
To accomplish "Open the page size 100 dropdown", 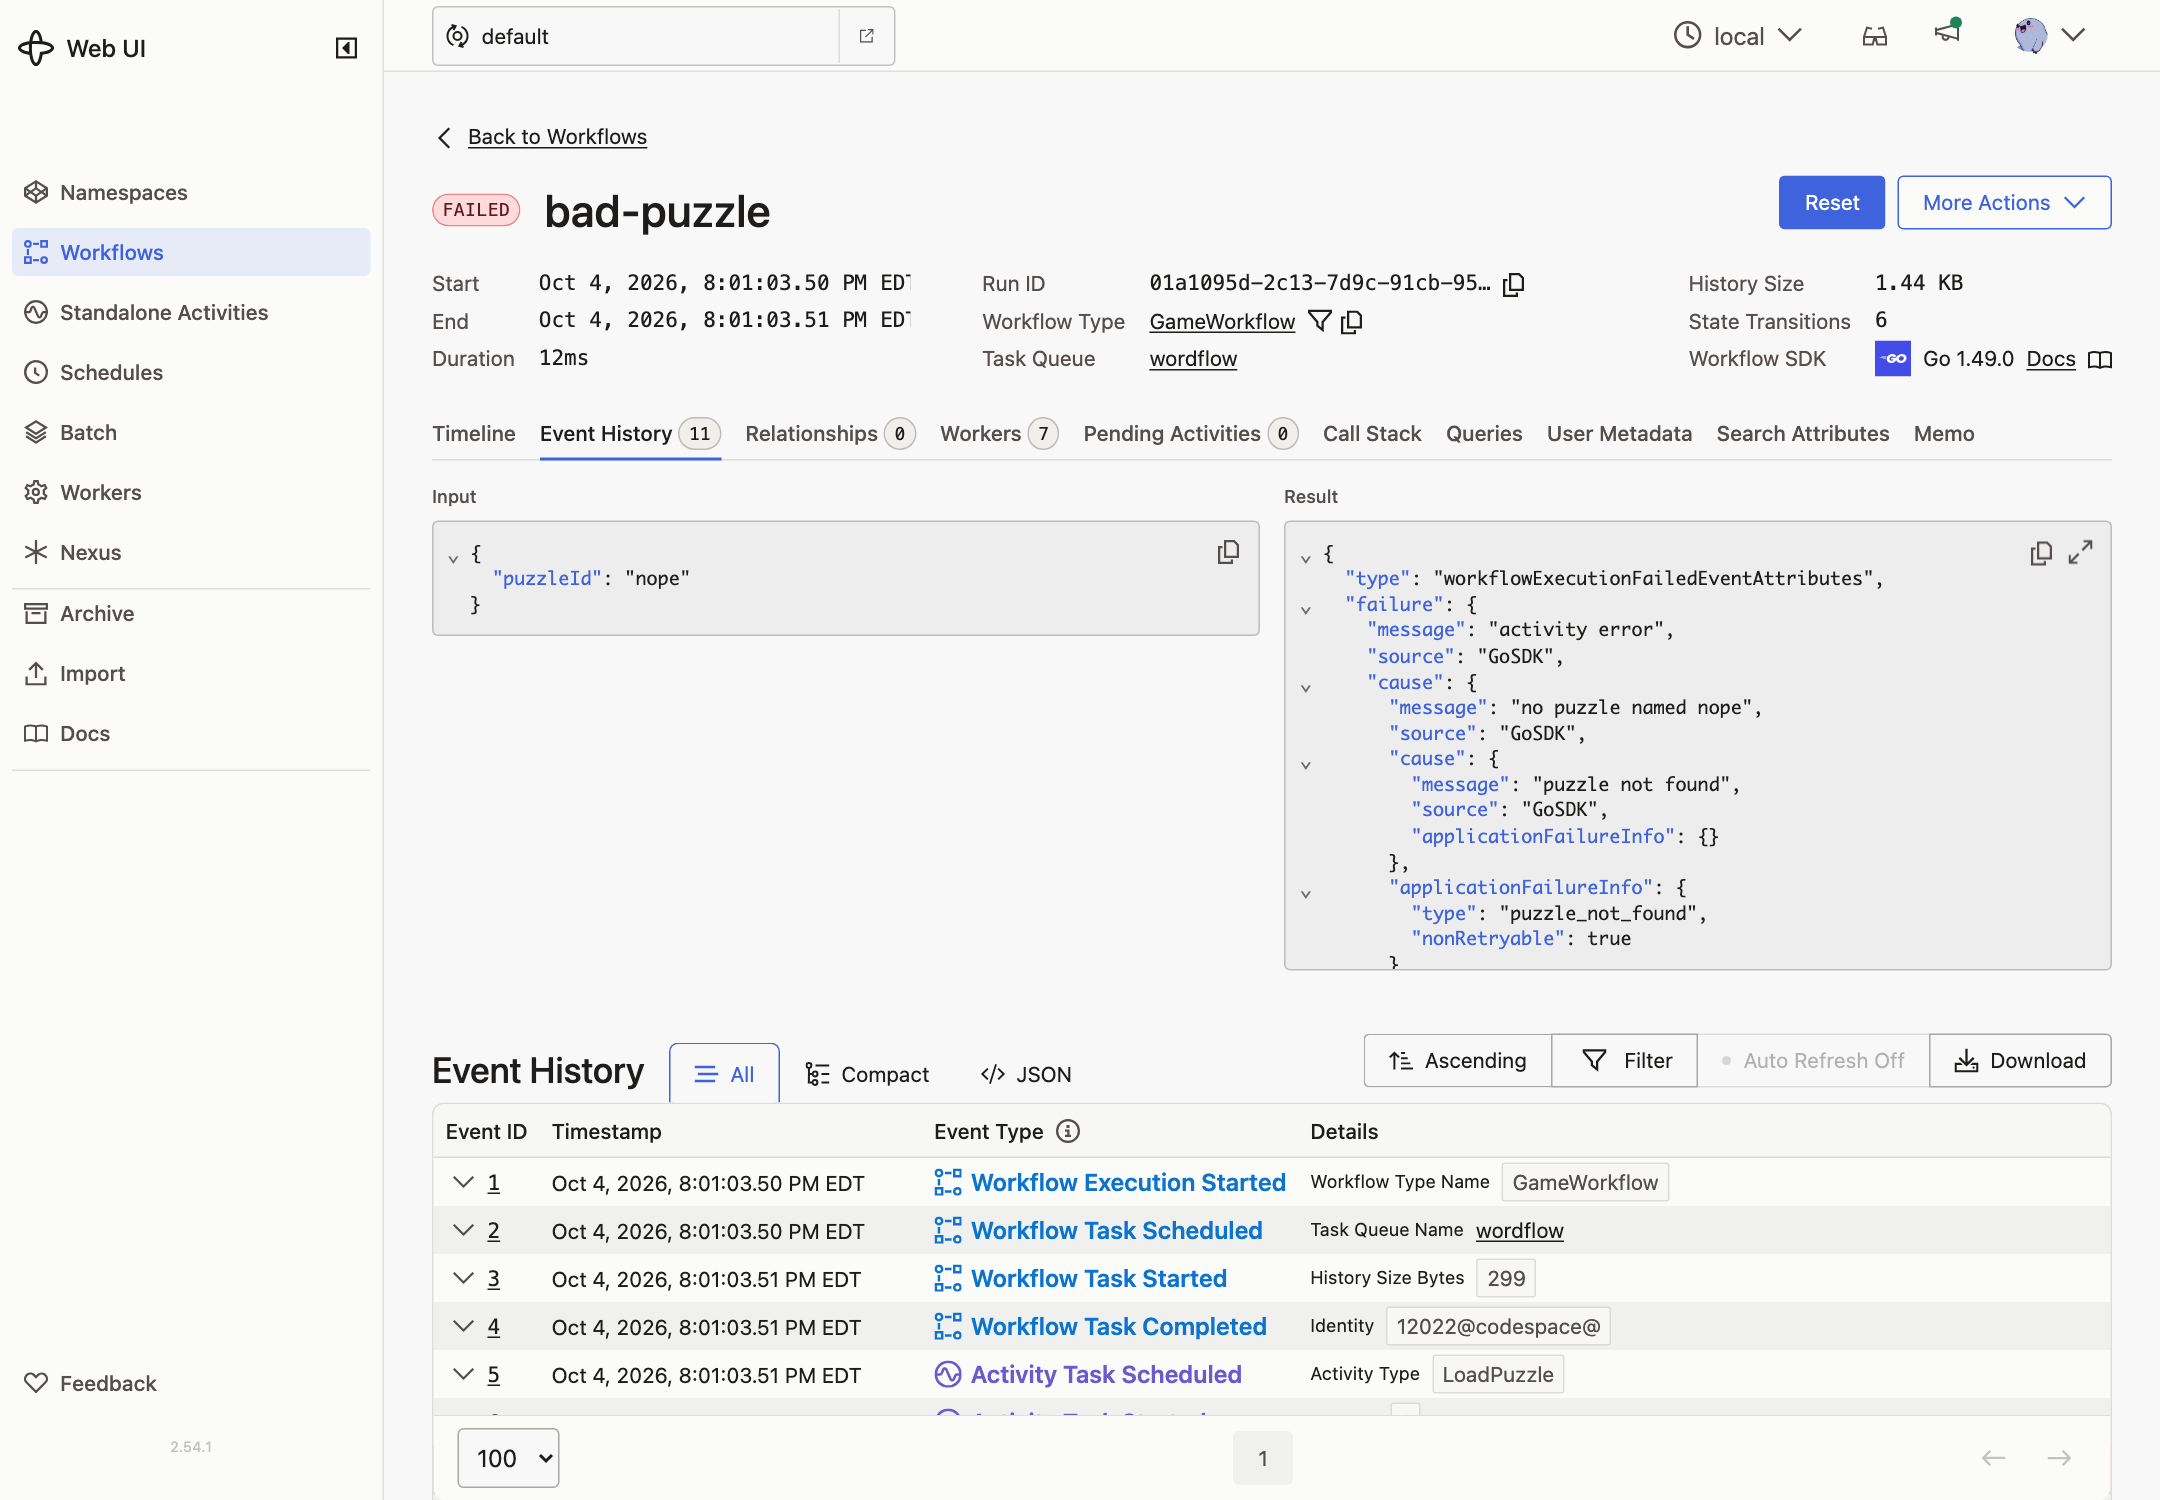I will click(x=508, y=1458).
